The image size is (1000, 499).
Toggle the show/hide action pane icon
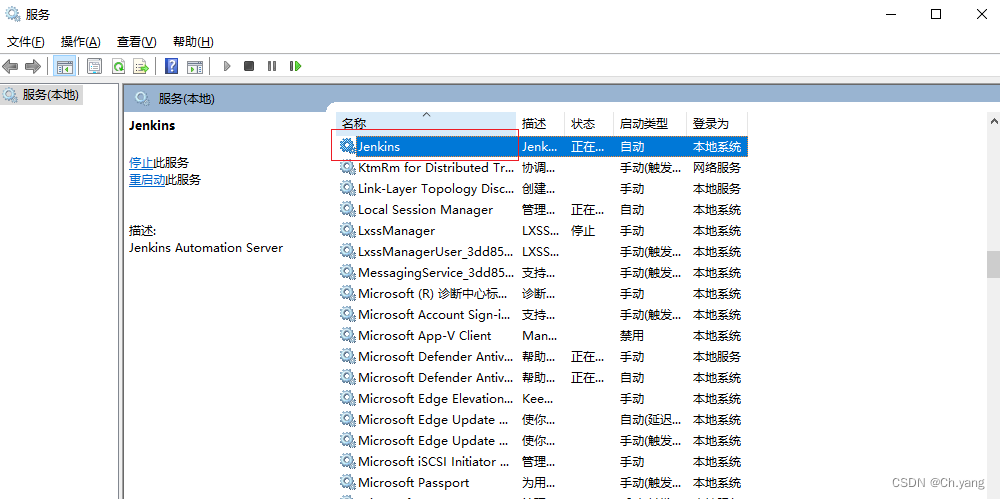[x=195, y=66]
